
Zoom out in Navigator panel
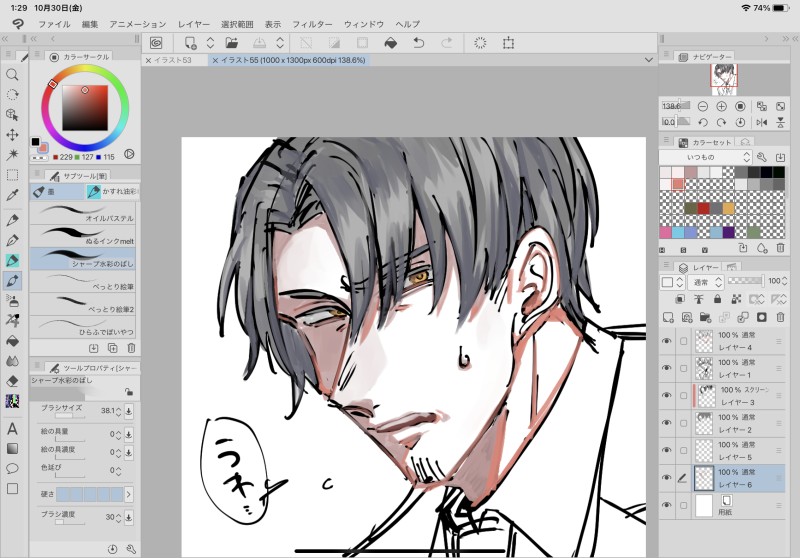pos(703,107)
